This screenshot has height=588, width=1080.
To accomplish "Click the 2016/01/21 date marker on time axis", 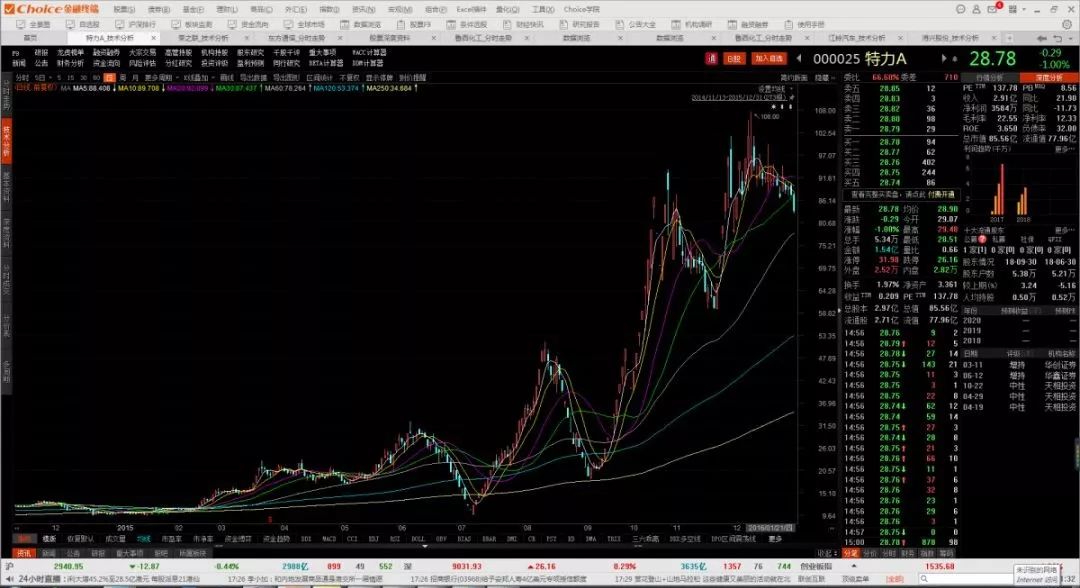I will (x=770, y=528).
